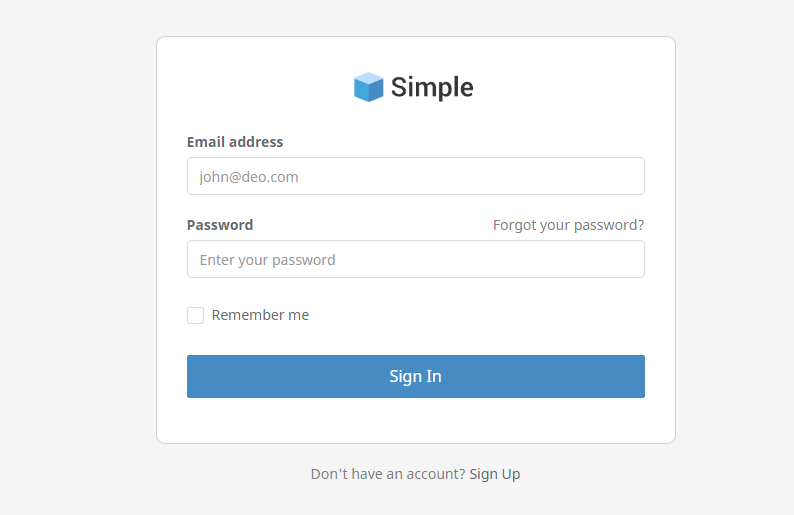794x515 pixels.
Task: Click the Remember me label text
Action: click(x=260, y=315)
